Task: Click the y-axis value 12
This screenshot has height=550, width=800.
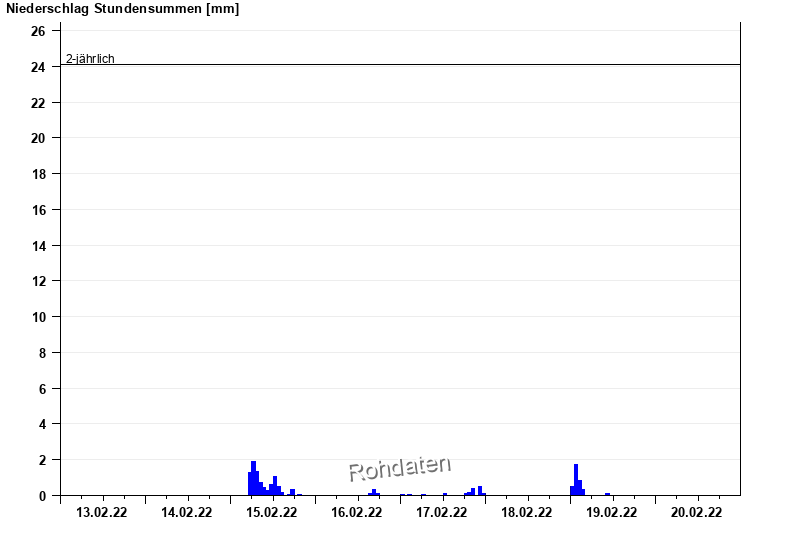Action: pos(38,281)
